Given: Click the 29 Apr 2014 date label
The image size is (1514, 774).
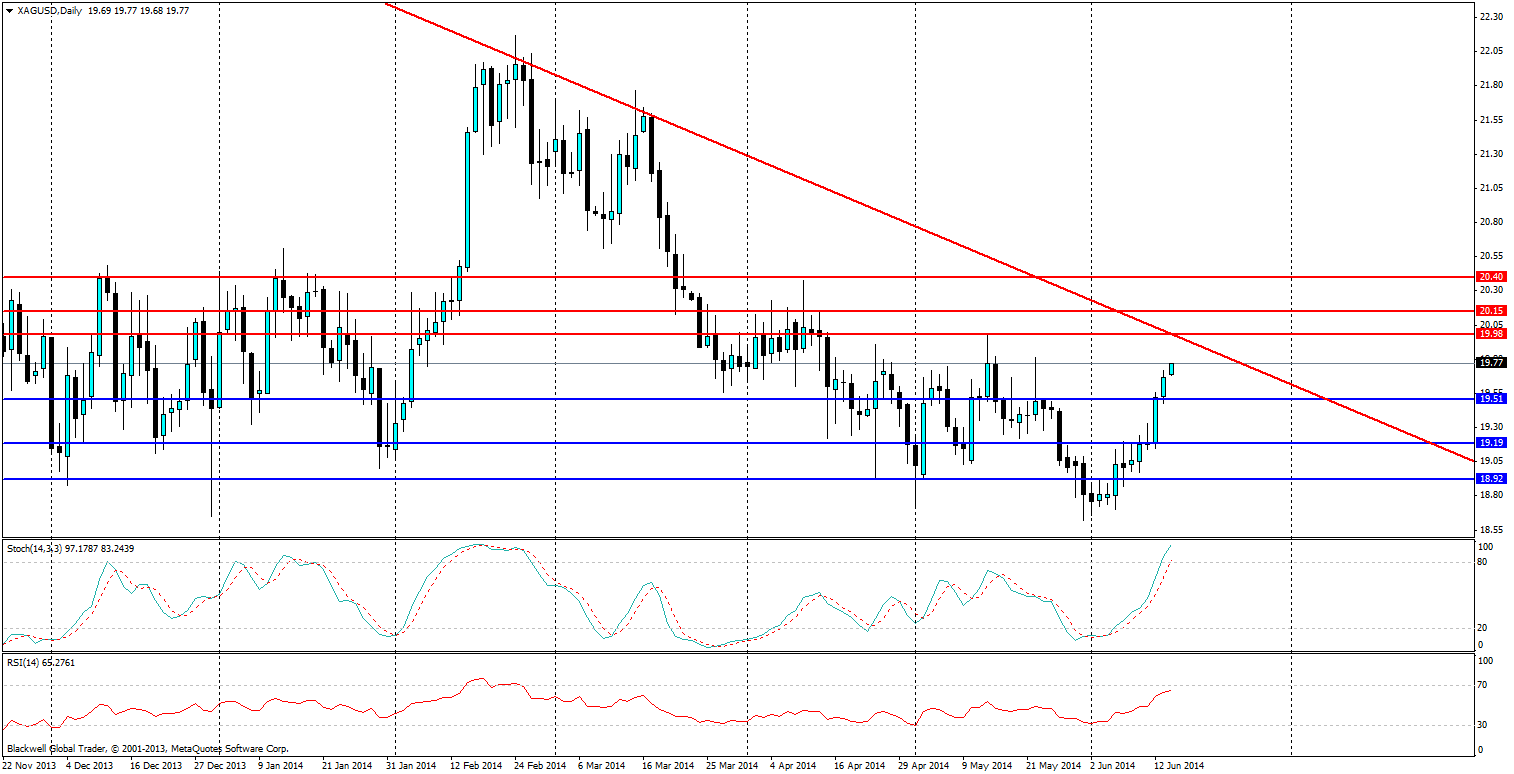Looking at the screenshot, I should (924, 766).
